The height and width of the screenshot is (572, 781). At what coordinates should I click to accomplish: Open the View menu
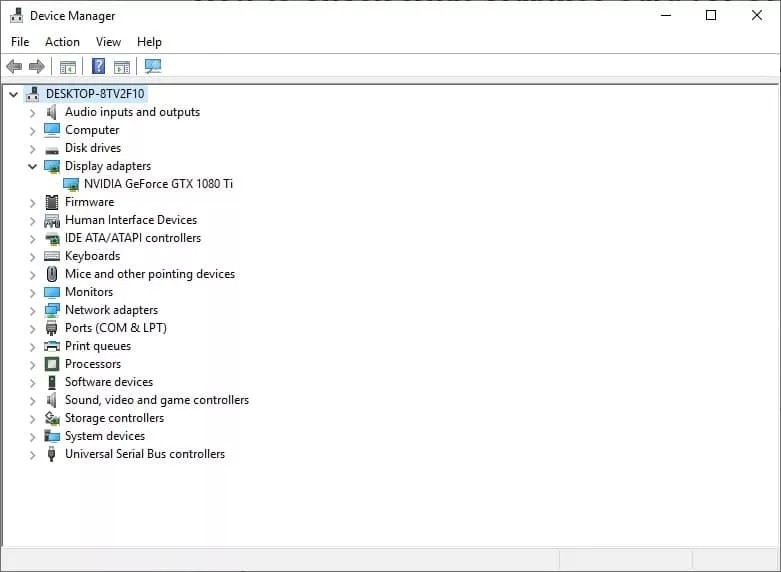point(108,42)
